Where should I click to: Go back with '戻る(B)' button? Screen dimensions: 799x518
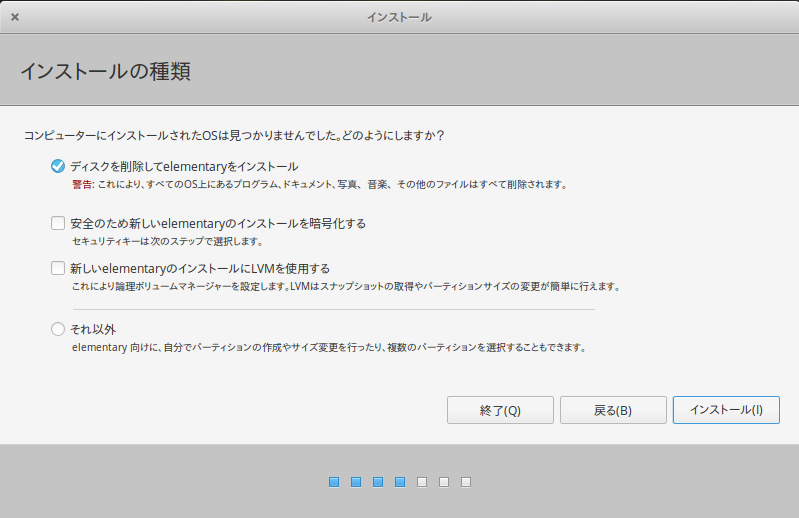tap(613, 410)
